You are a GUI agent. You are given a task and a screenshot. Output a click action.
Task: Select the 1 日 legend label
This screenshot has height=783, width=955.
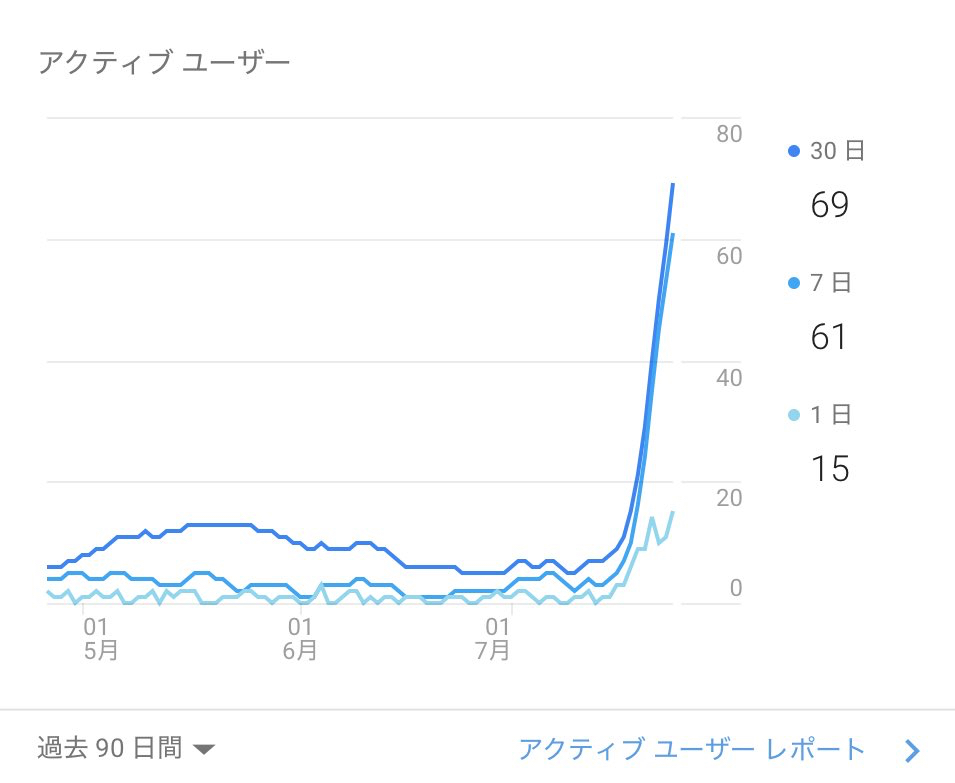[x=830, y=414]
